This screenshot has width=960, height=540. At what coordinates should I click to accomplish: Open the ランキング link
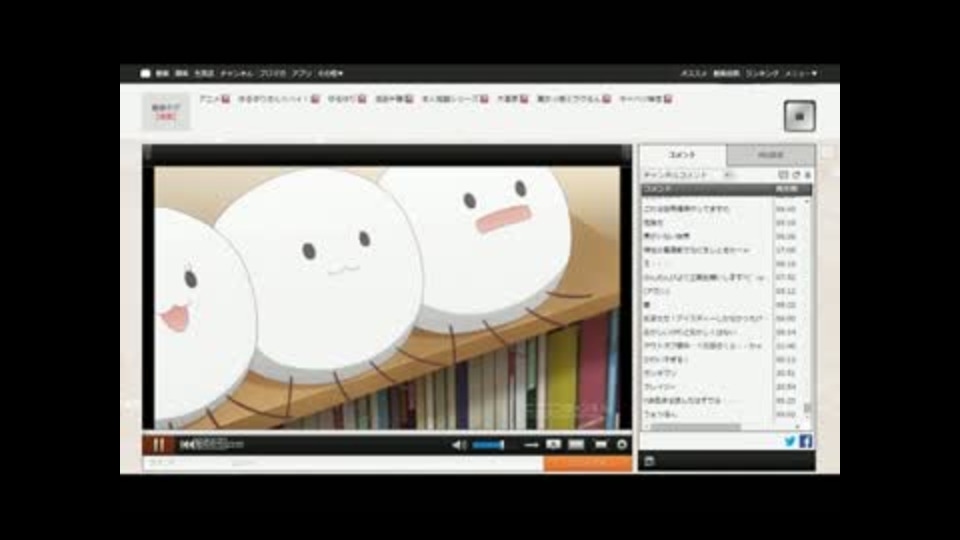pyautogui.click(x=762, y=73)
